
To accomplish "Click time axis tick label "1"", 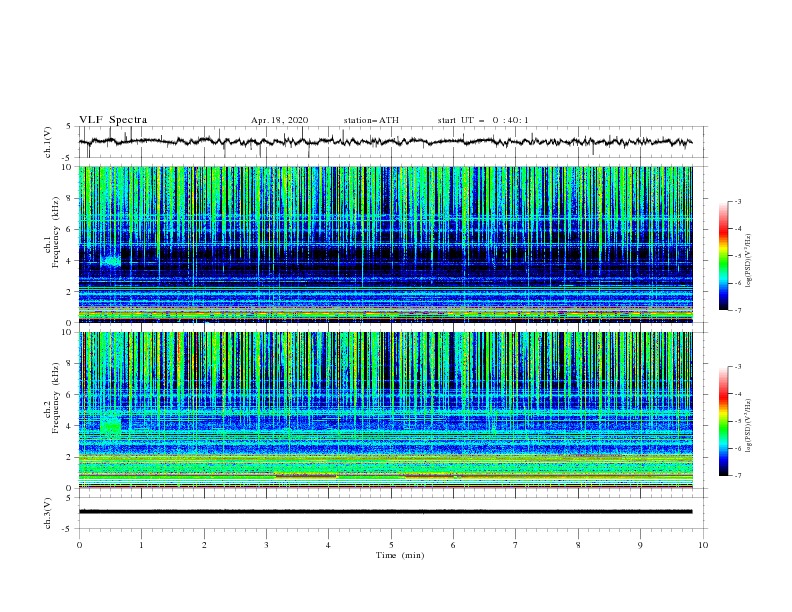I will click(141, 545).
